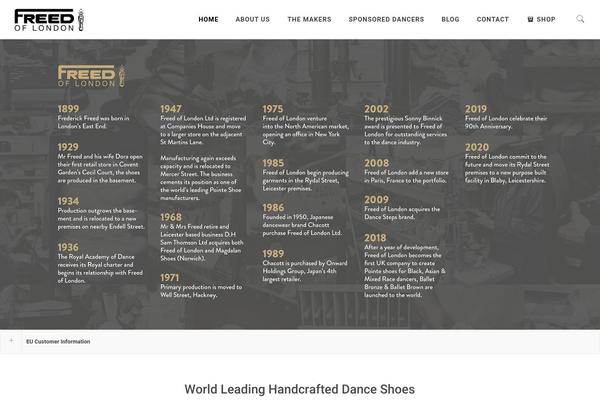Viewport: 600px width, 400px height.
Task: Click the 2002 timeline year heading
Action: pos(376,109)
